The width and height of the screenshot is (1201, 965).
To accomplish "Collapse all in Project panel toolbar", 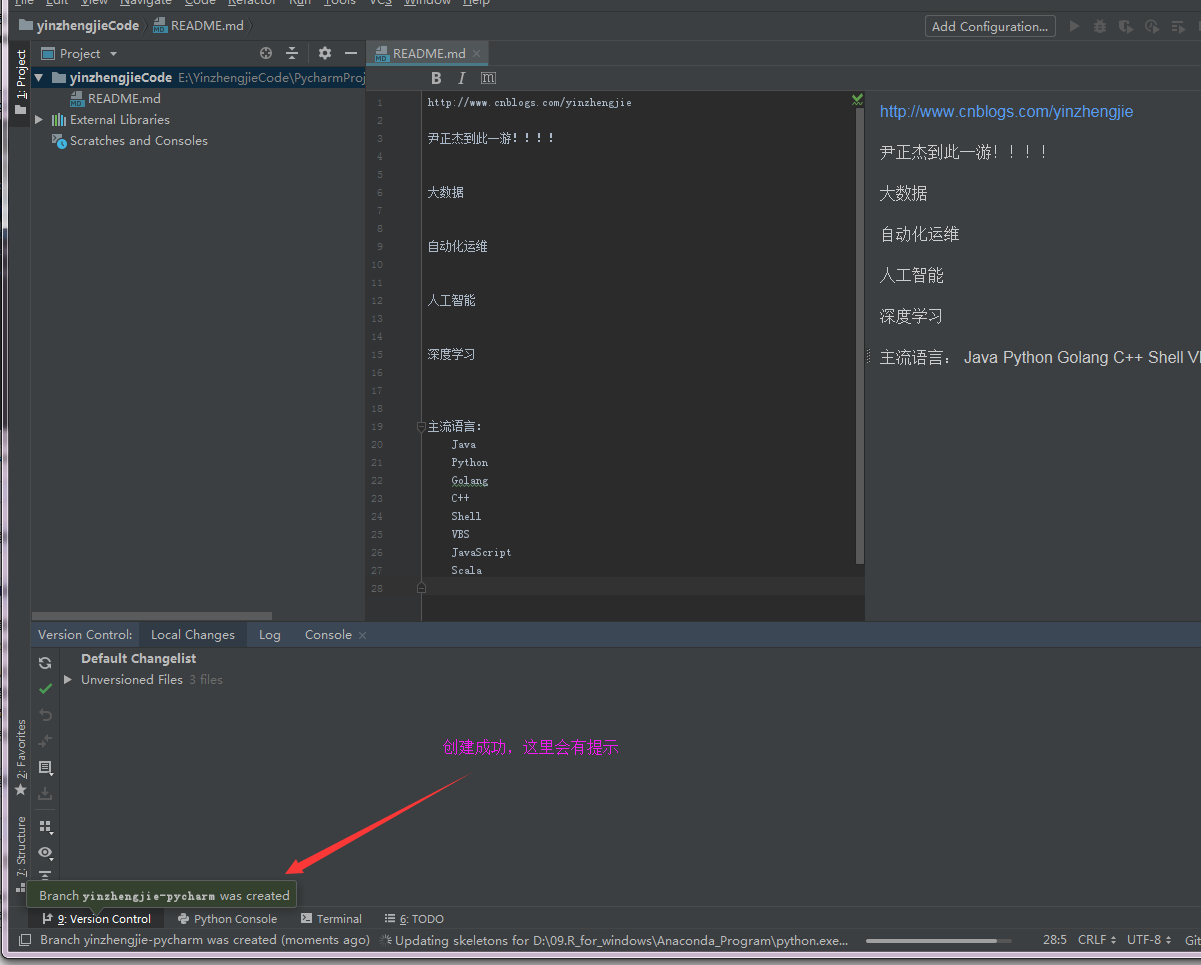I will point(292,54).
